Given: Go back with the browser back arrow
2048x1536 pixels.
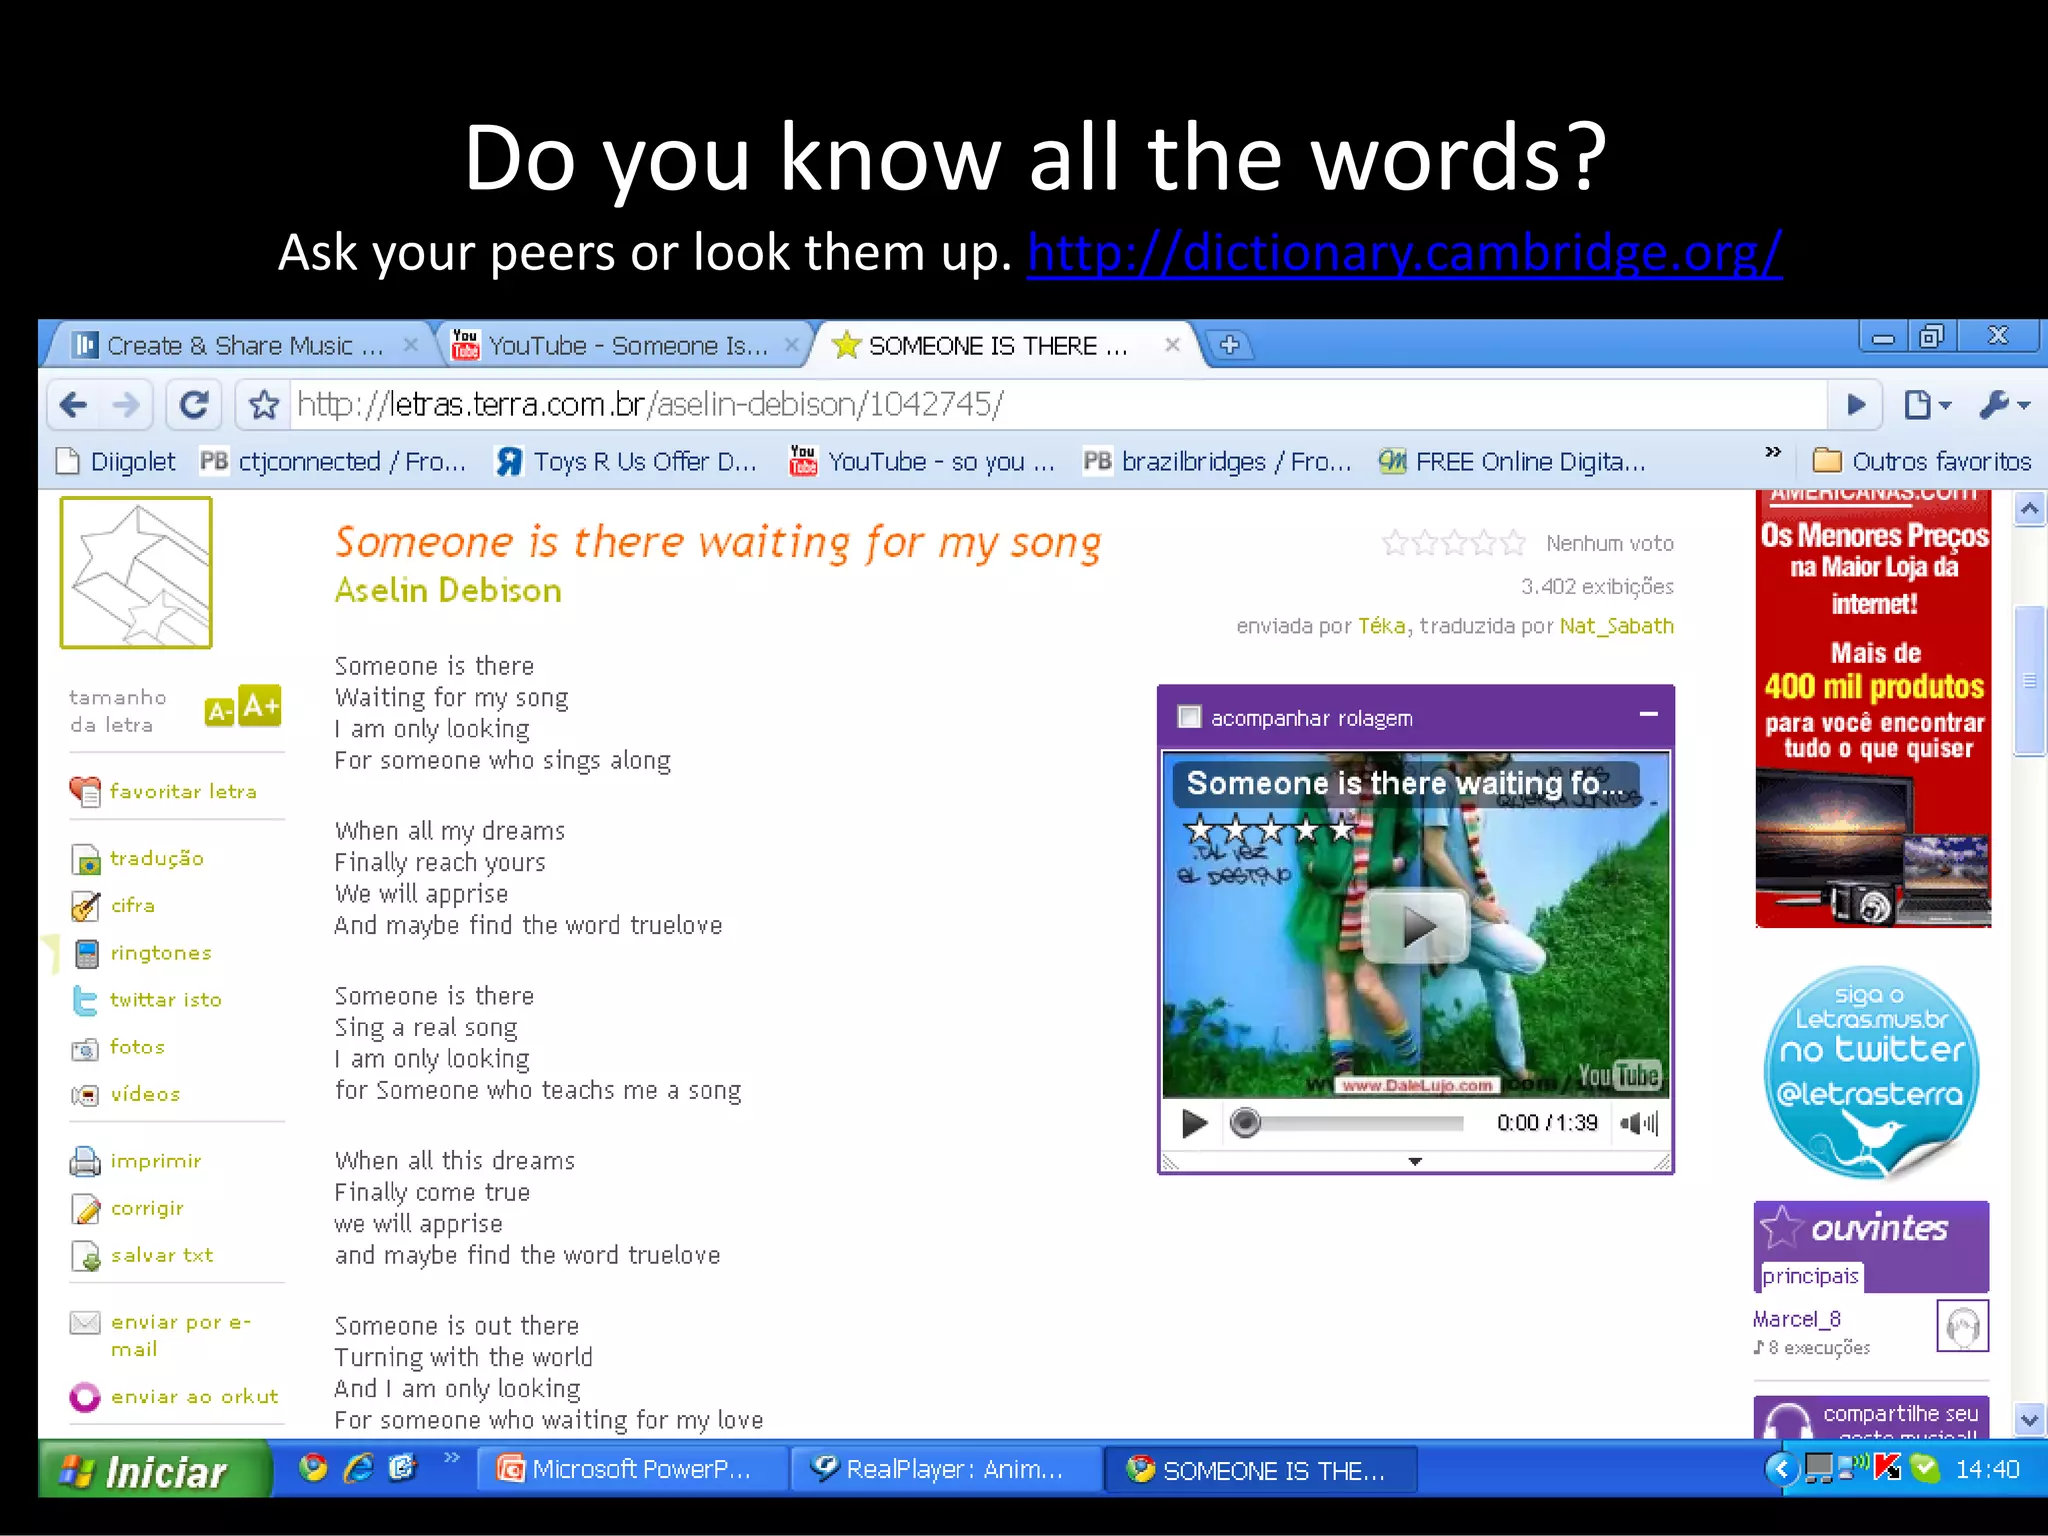Looking at the screenshot, I should (x=74, y=405).
